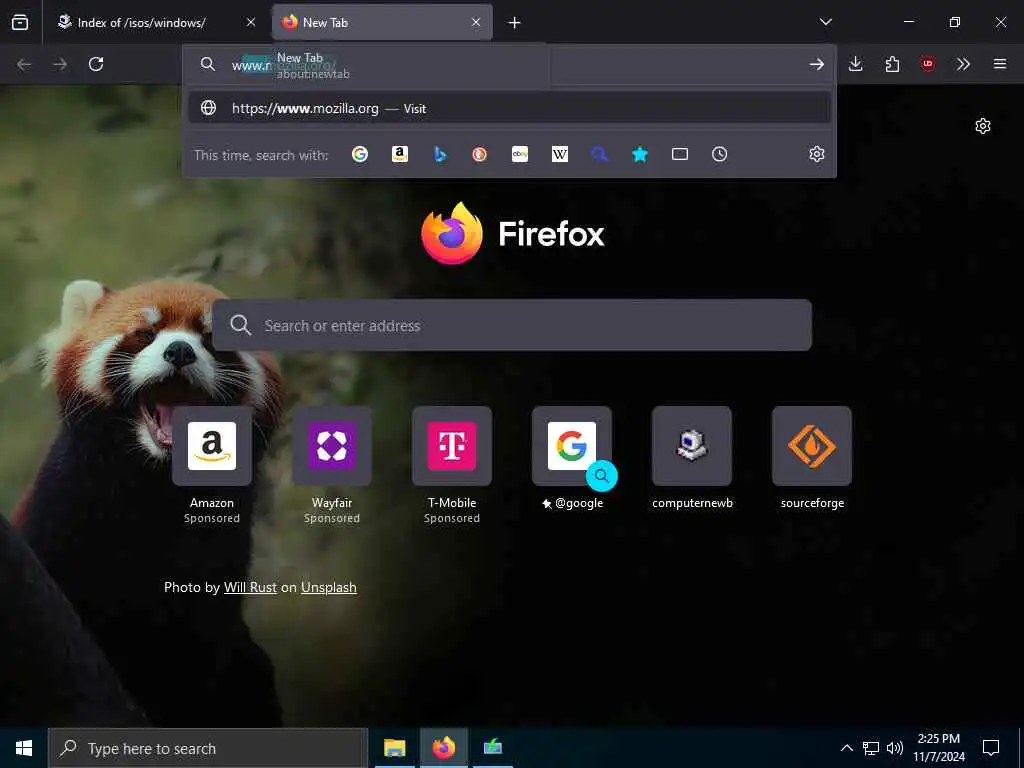This screenshot has height=768, width=1024.
Task: Search this time with DuckDuckGo
Action: coord(480,154)
